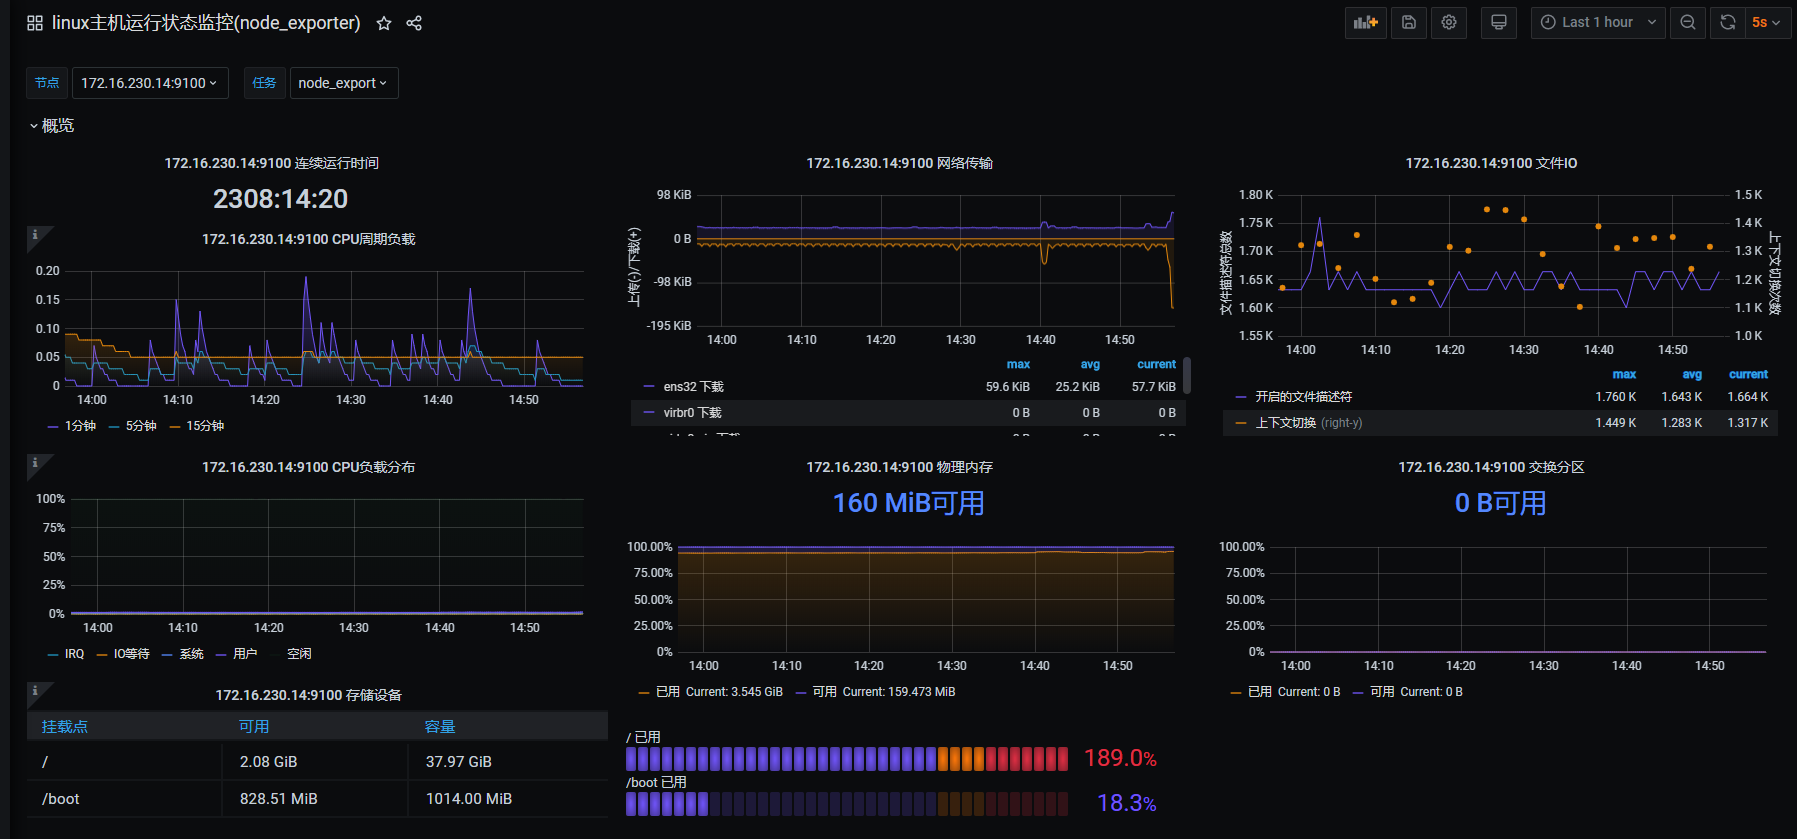This screenshot has height=839, width=1797.
Task: Open dashboard settings gear
Action: click(1449, 22)
